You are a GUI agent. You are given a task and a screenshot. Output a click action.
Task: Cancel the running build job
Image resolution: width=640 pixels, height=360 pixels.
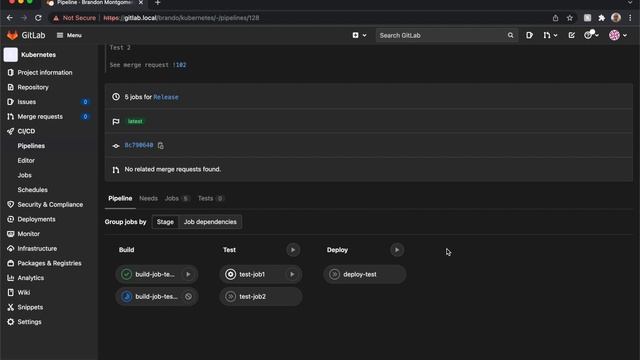click(188, 297)
